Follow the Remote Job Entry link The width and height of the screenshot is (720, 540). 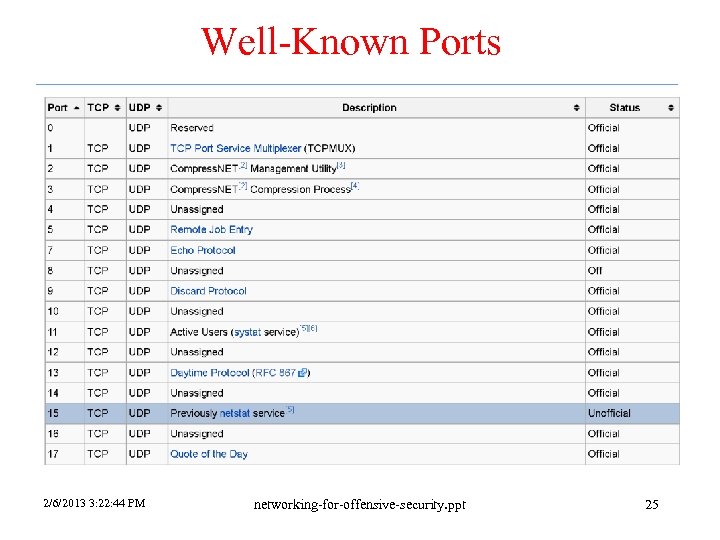(211, 230)
